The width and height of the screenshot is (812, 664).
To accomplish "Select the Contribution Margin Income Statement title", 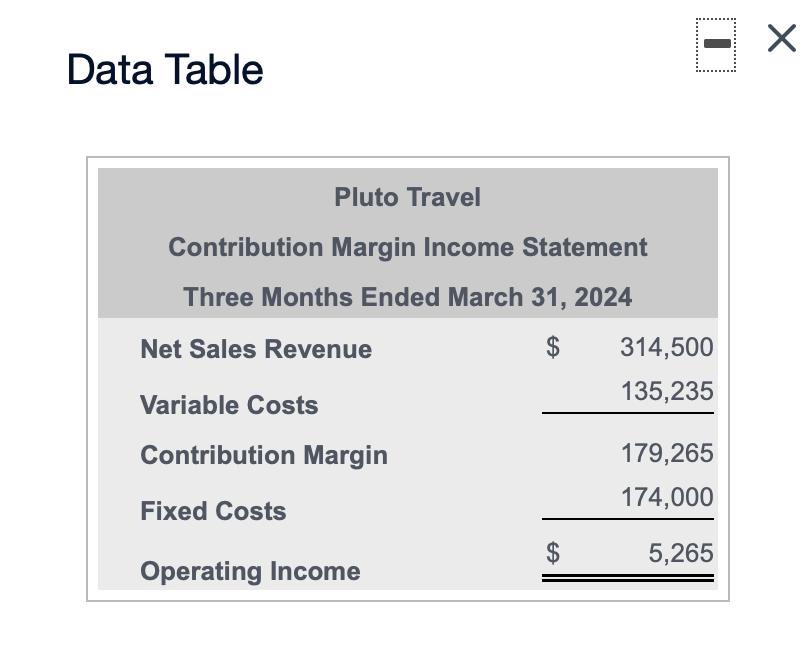I will (x=407, y=247).
